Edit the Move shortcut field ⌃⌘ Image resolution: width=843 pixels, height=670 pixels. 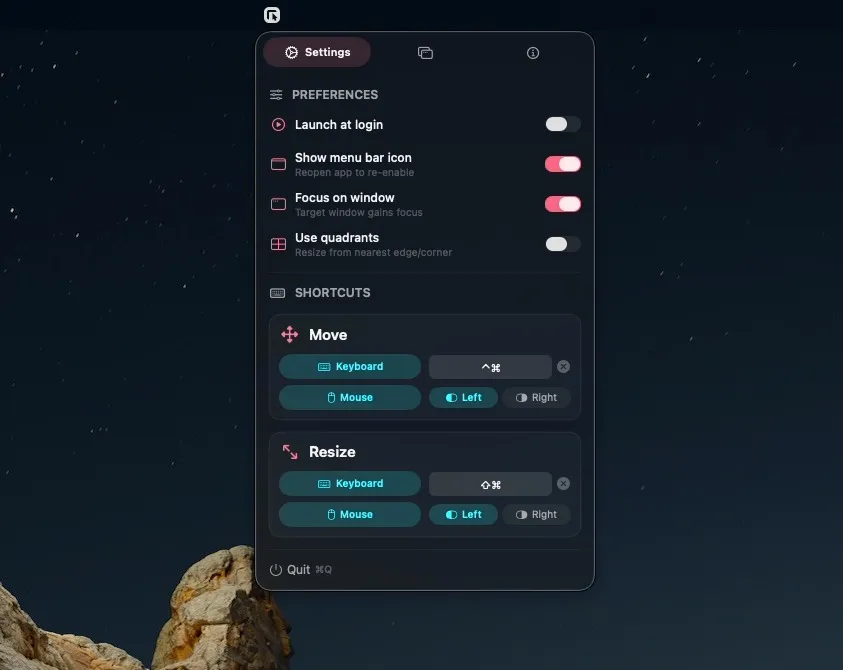(490, 367)
